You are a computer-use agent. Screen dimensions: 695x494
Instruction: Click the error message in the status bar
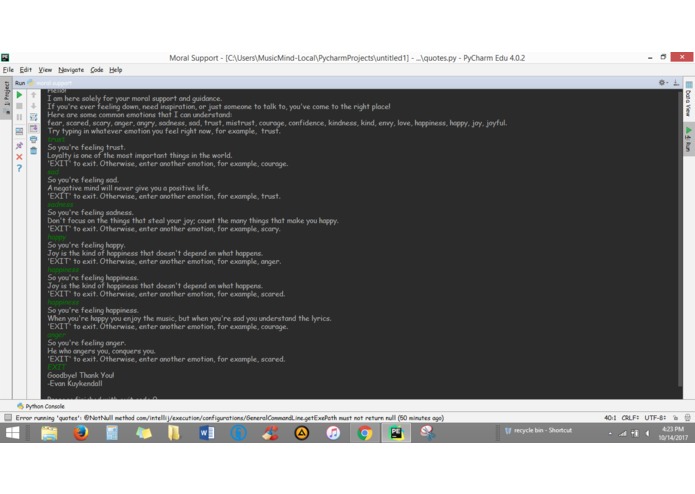[230, 417]
